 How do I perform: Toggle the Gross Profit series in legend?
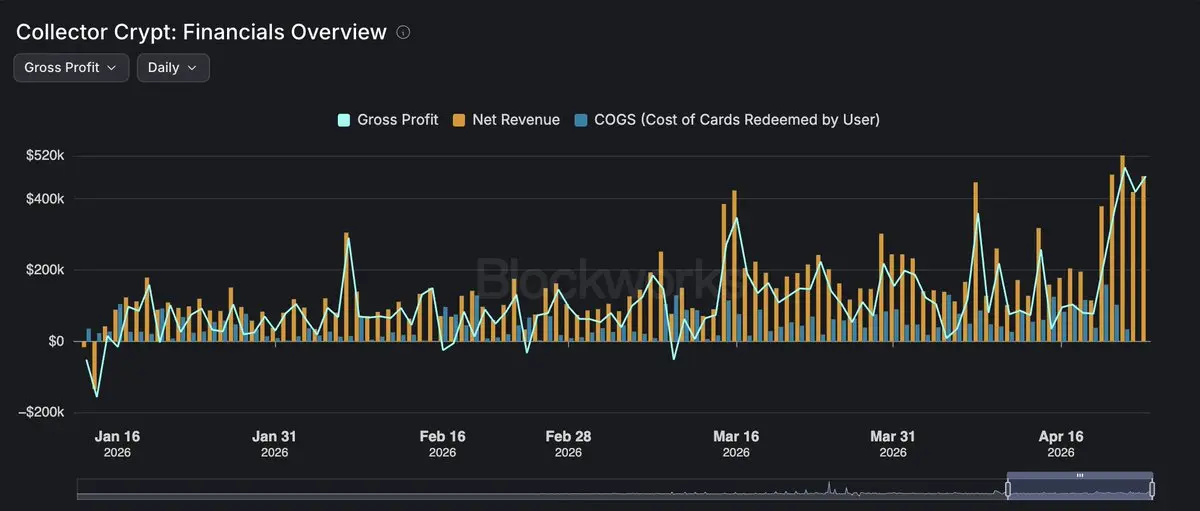[397, 120]
